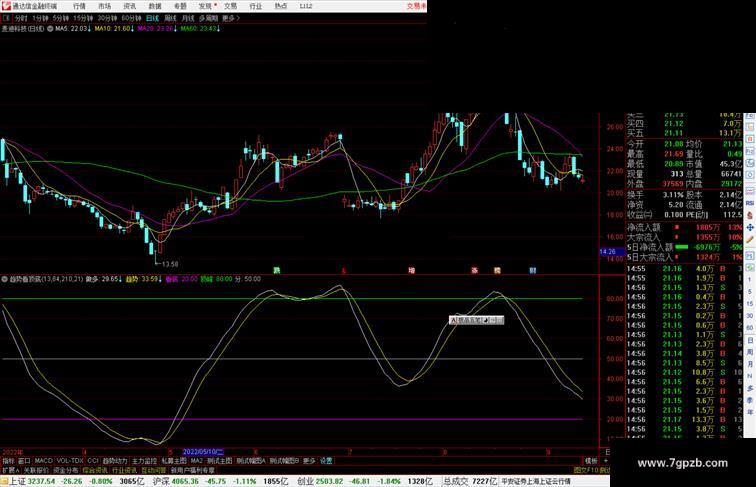Click the 创业 index in status bar
This screenshot has height=487, width=756.
(x=306, y=481)
